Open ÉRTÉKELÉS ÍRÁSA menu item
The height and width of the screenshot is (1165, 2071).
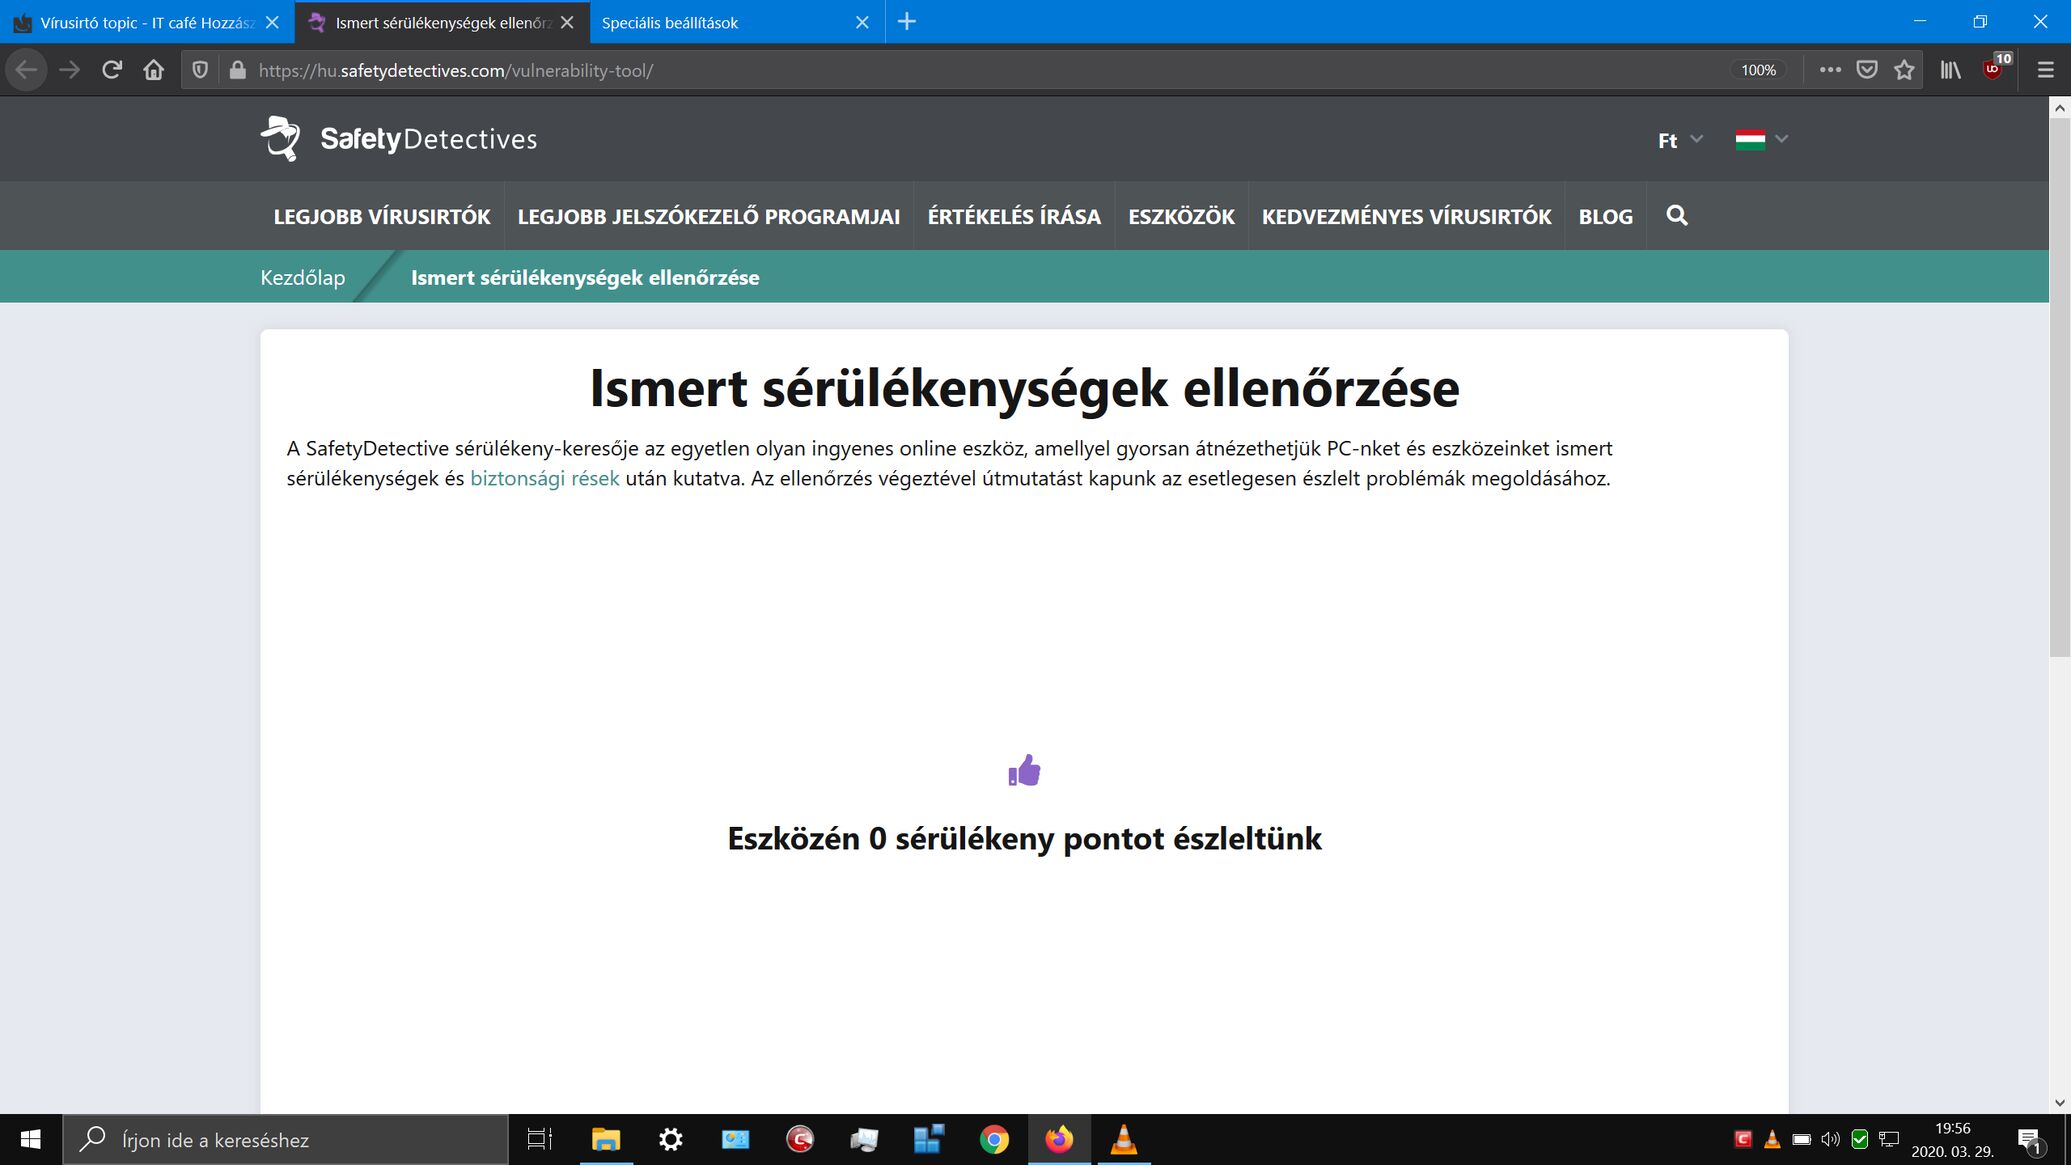(x=1014, y=216)
